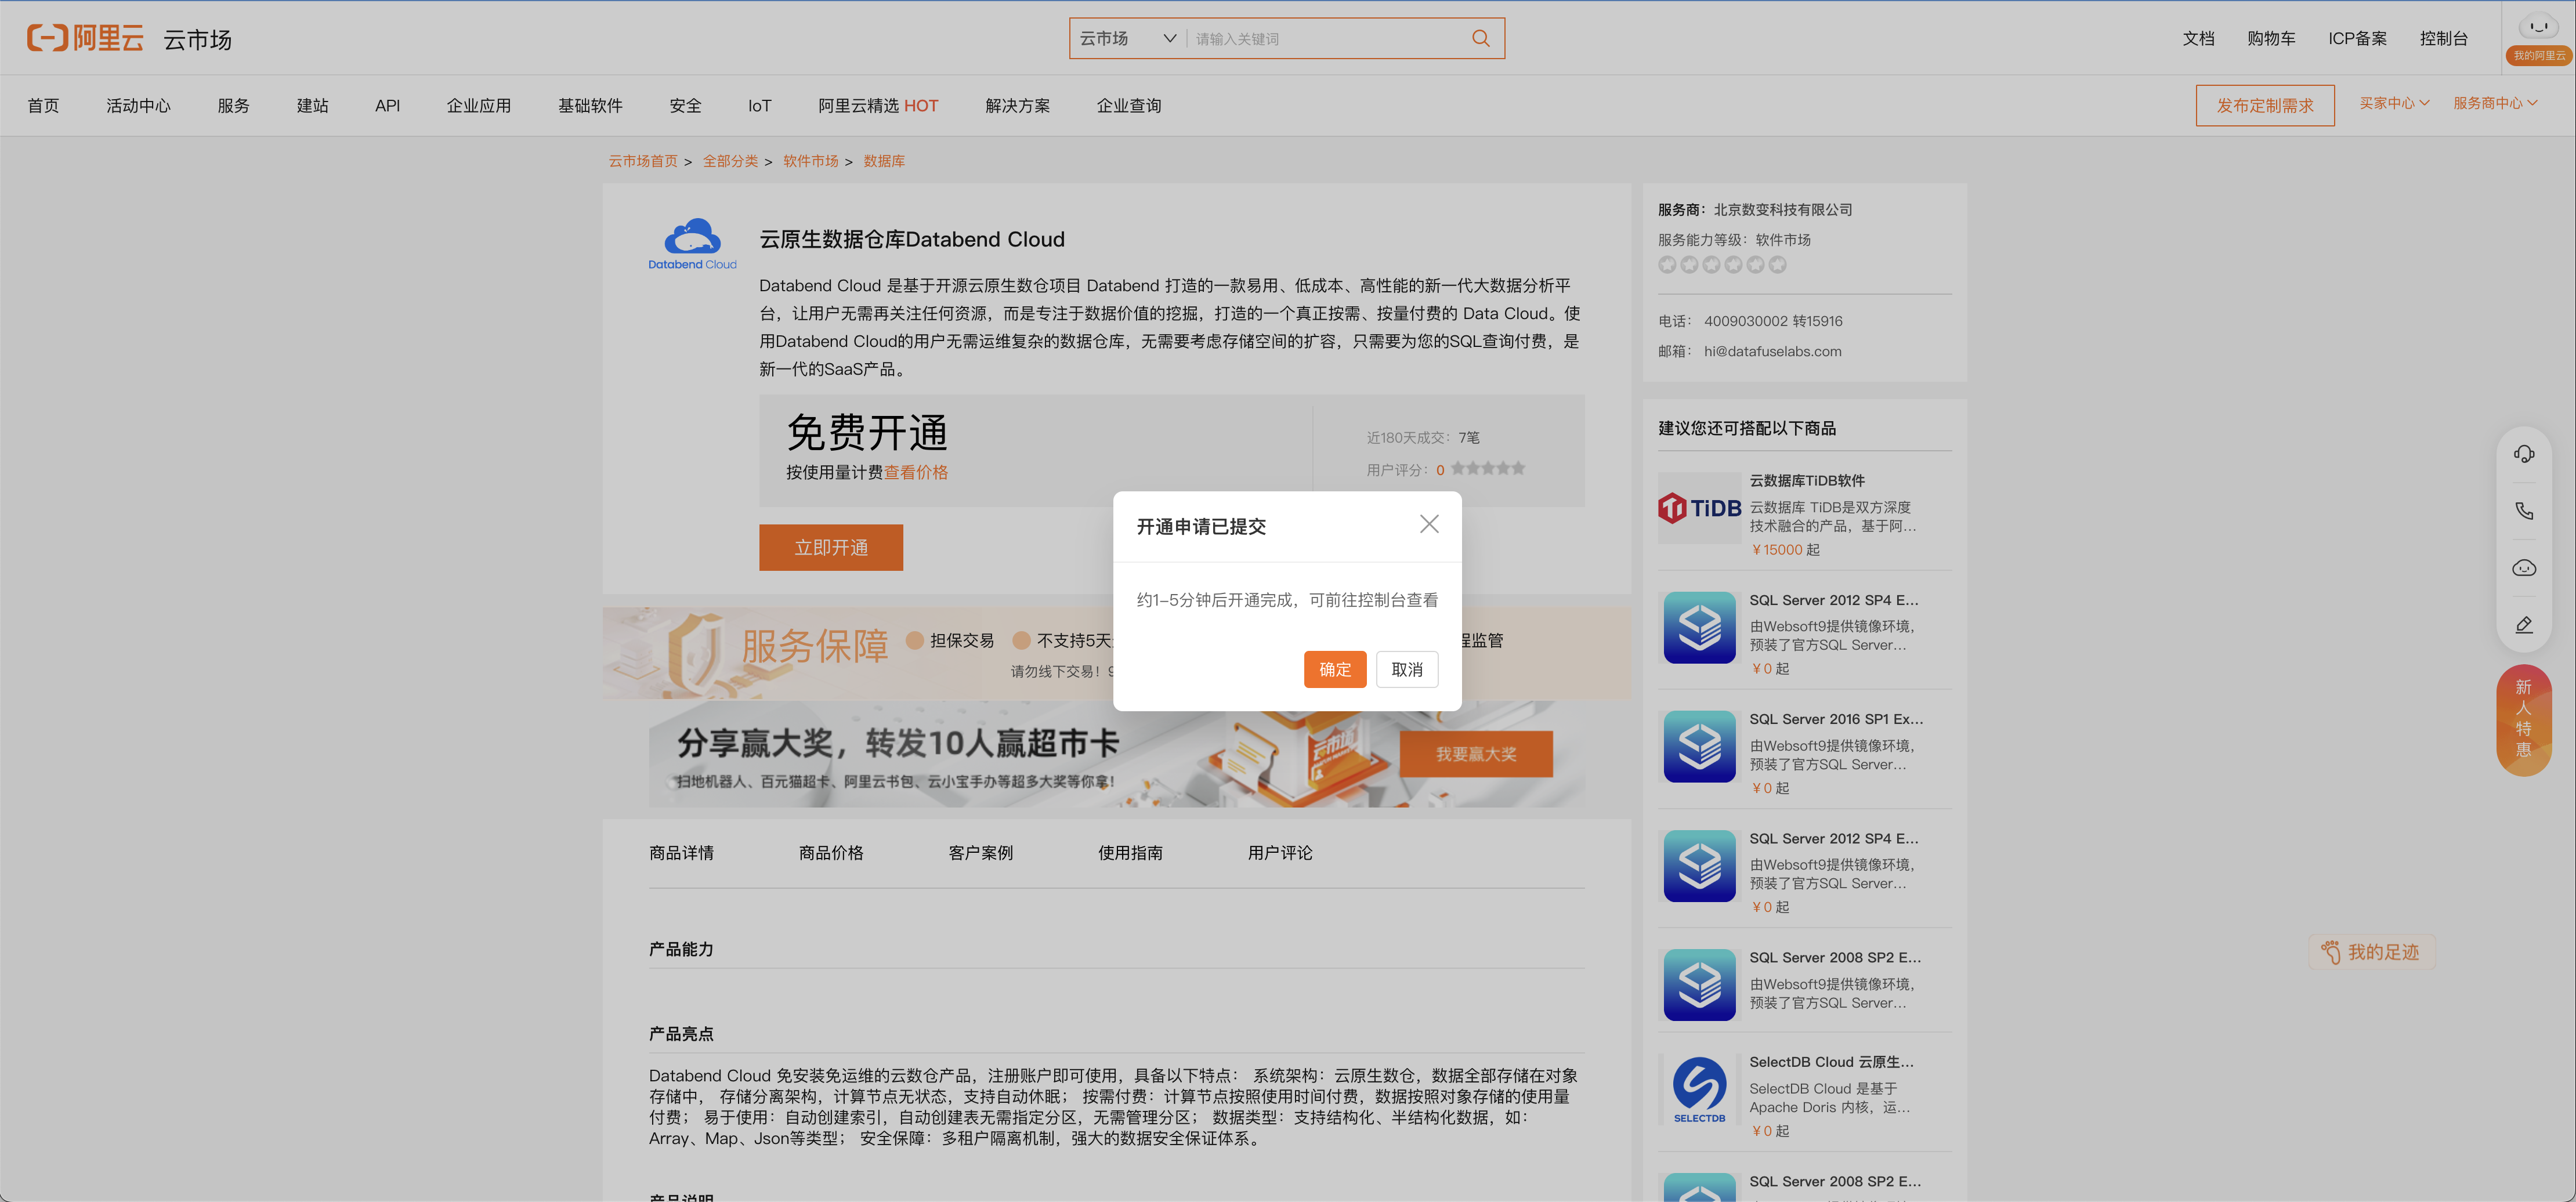The height and width of the screenshot is (1202, 2576).
Task: Open the 基础软件 nav item
Action: [x=590, y=105]
